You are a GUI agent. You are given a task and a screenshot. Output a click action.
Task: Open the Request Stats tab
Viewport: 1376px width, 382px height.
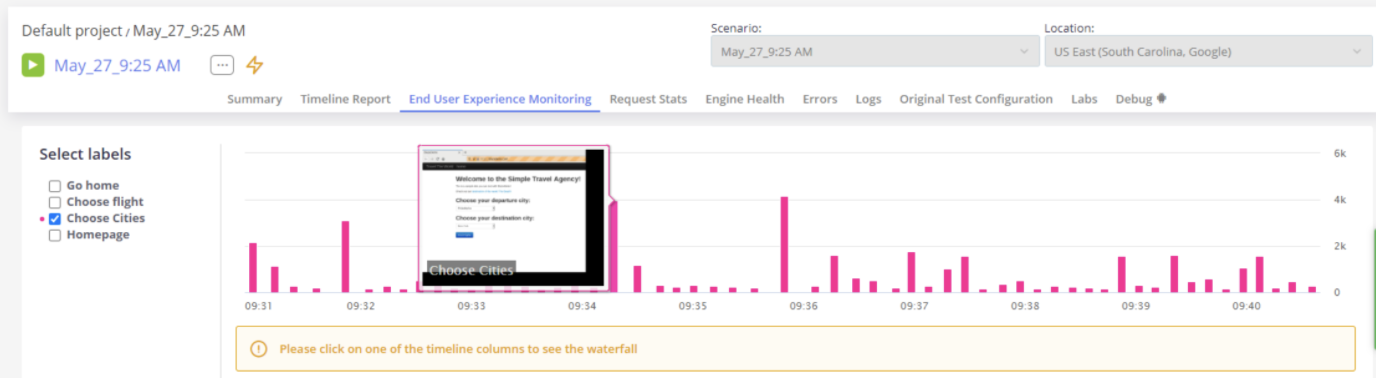point(648,99)
